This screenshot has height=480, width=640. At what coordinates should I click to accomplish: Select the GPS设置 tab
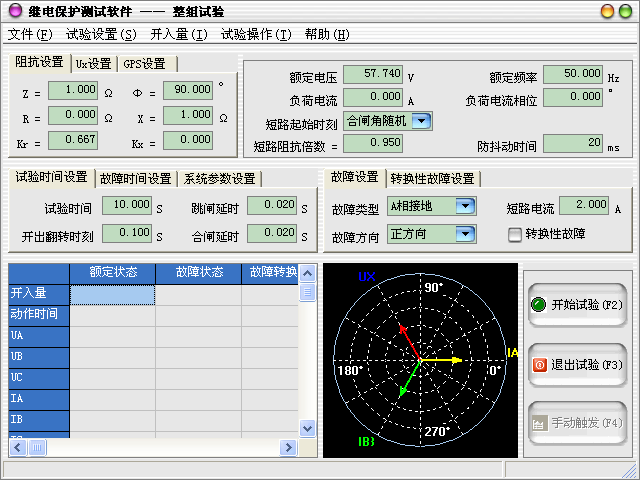pos(145,64)
